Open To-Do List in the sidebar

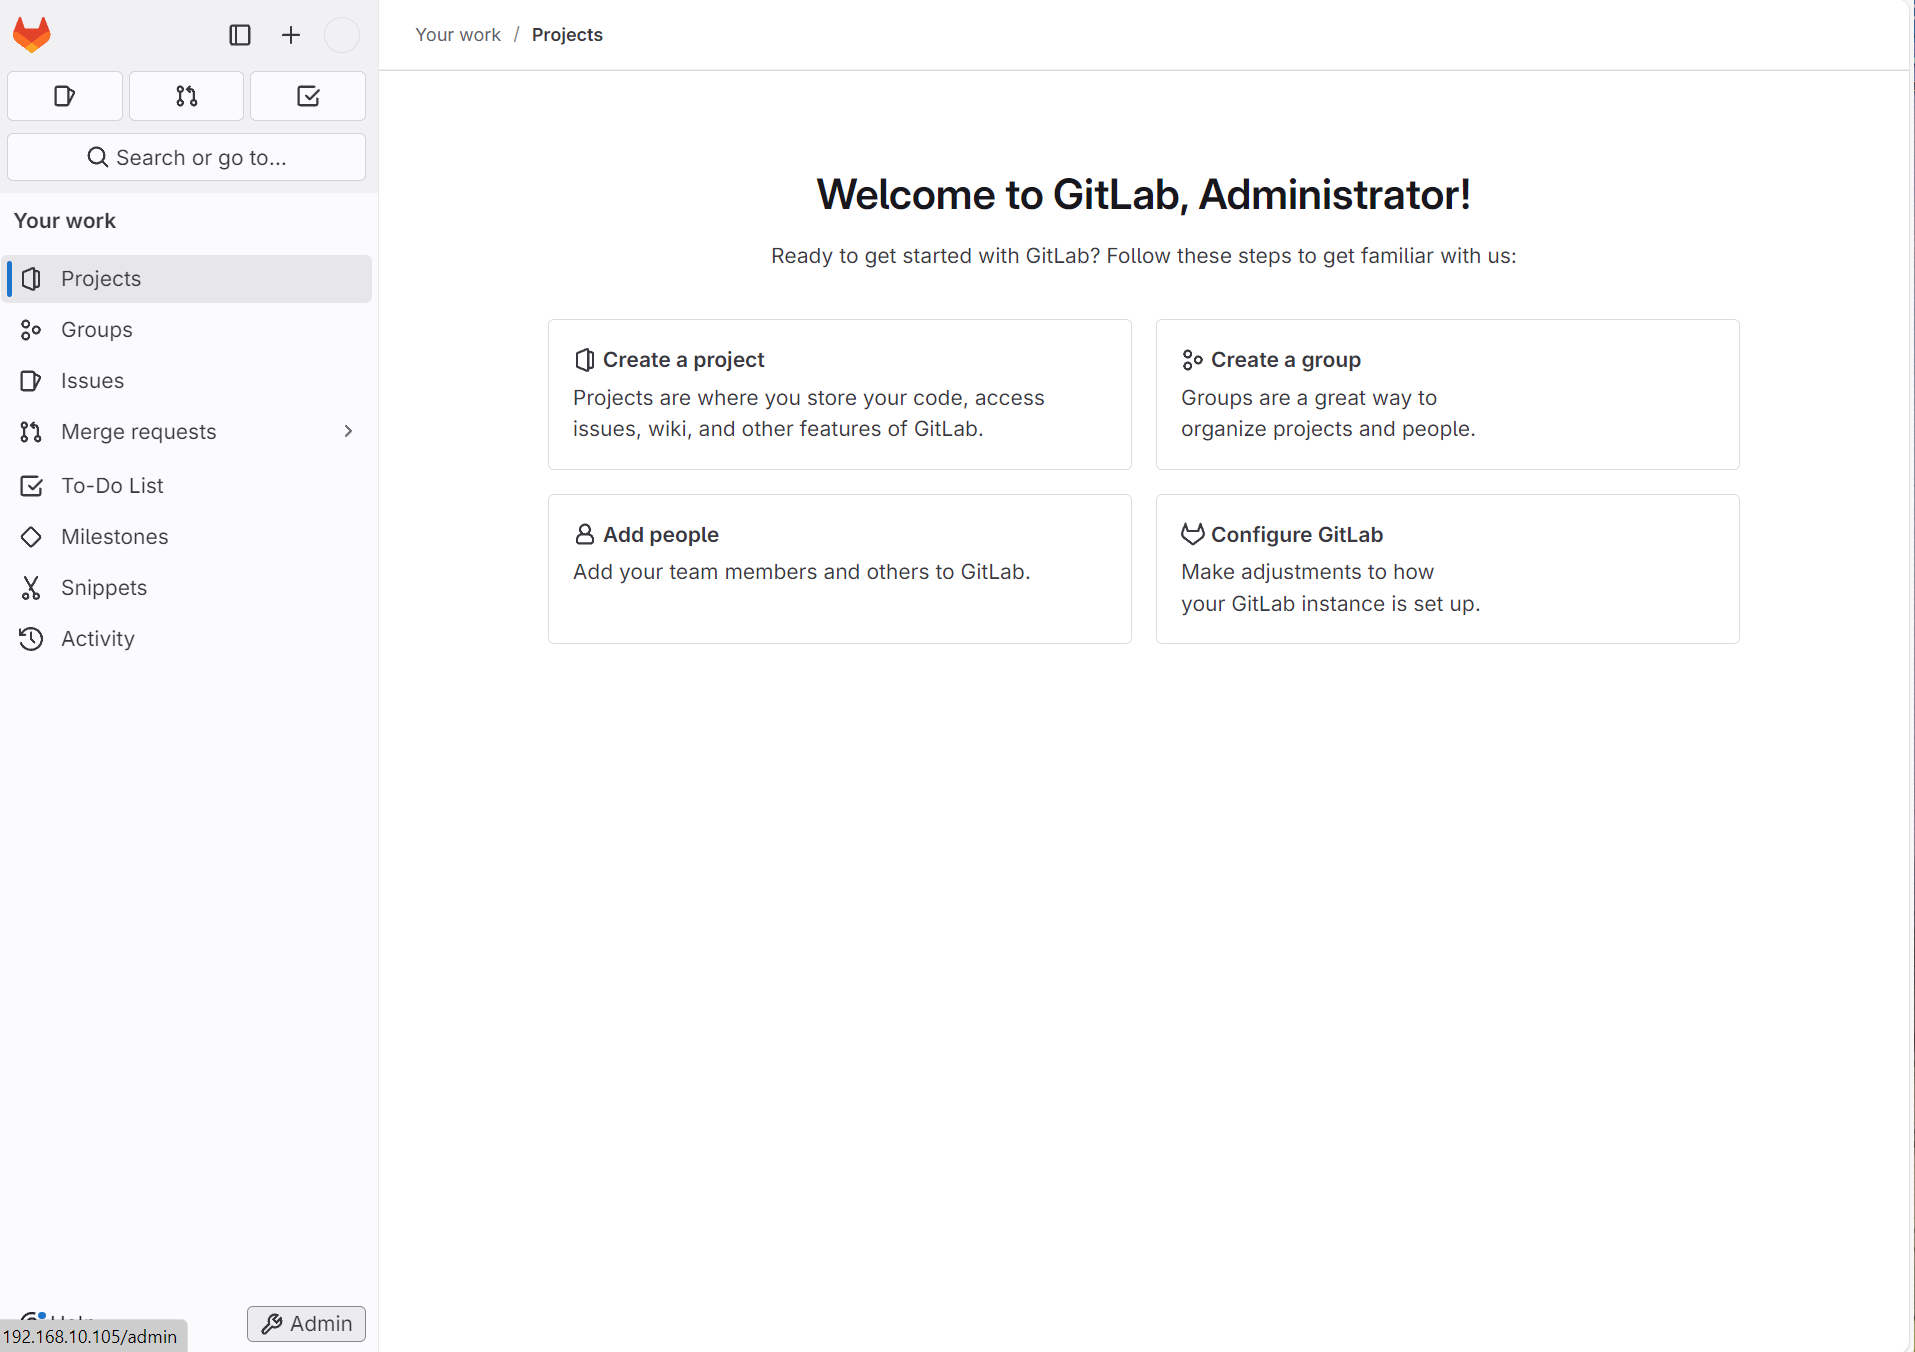189,486
